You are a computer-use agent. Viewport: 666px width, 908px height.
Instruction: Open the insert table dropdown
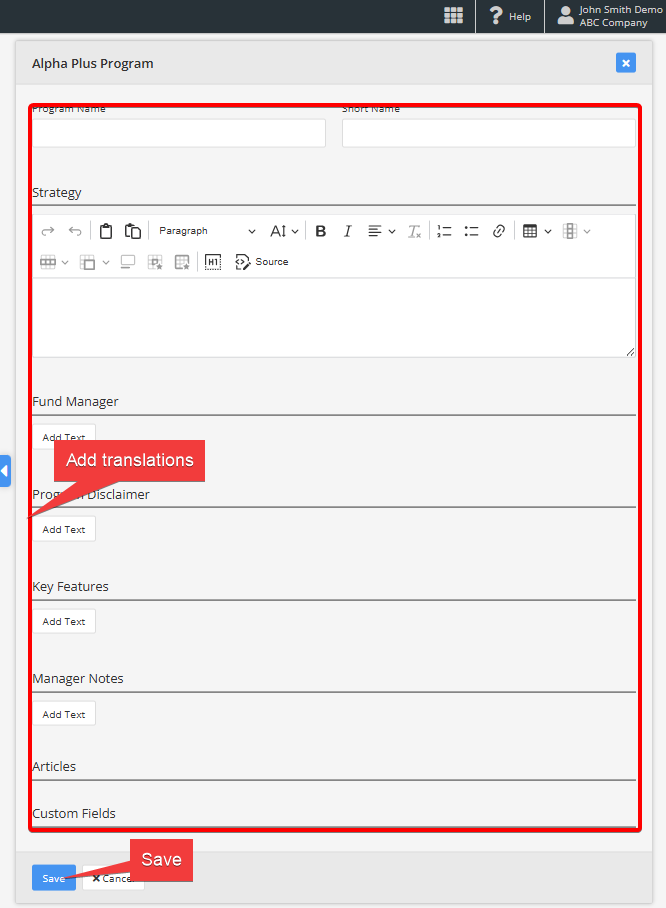coord(537,231)
